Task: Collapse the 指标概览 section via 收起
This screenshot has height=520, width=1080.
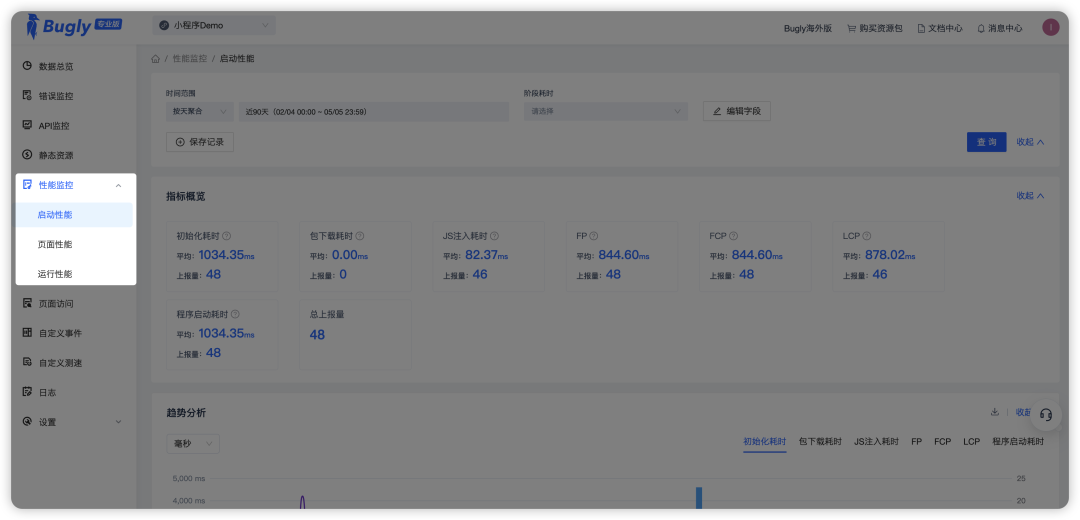Action: click(x=1030, y=196)
